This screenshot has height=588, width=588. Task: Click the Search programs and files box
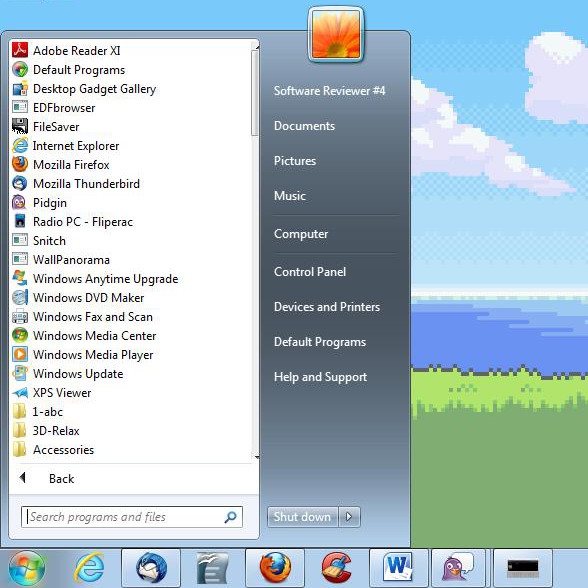tap(132, 517)
